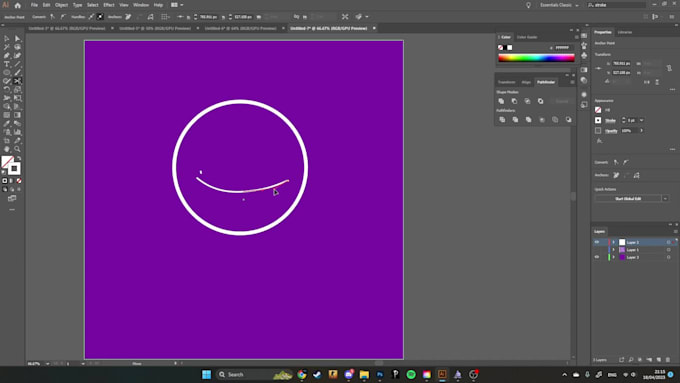
Task: Select the Ellipse shape tool
Action: tap(7, 72)
